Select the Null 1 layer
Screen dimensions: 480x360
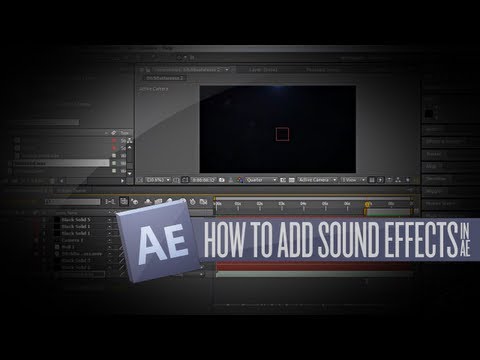tap(68, 247)
